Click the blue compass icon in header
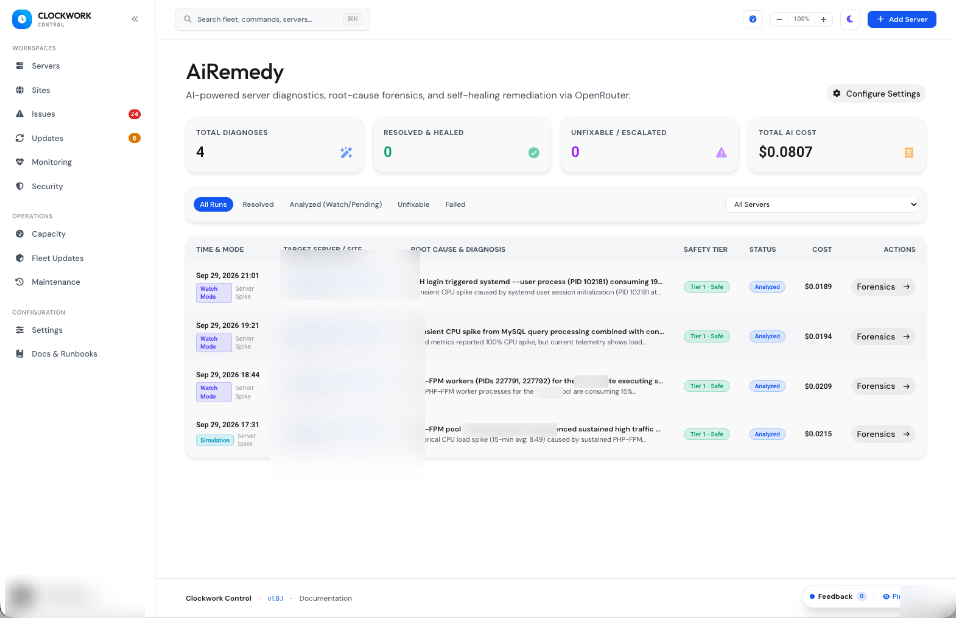The image size is (956, 618). [x=752, y=19]
